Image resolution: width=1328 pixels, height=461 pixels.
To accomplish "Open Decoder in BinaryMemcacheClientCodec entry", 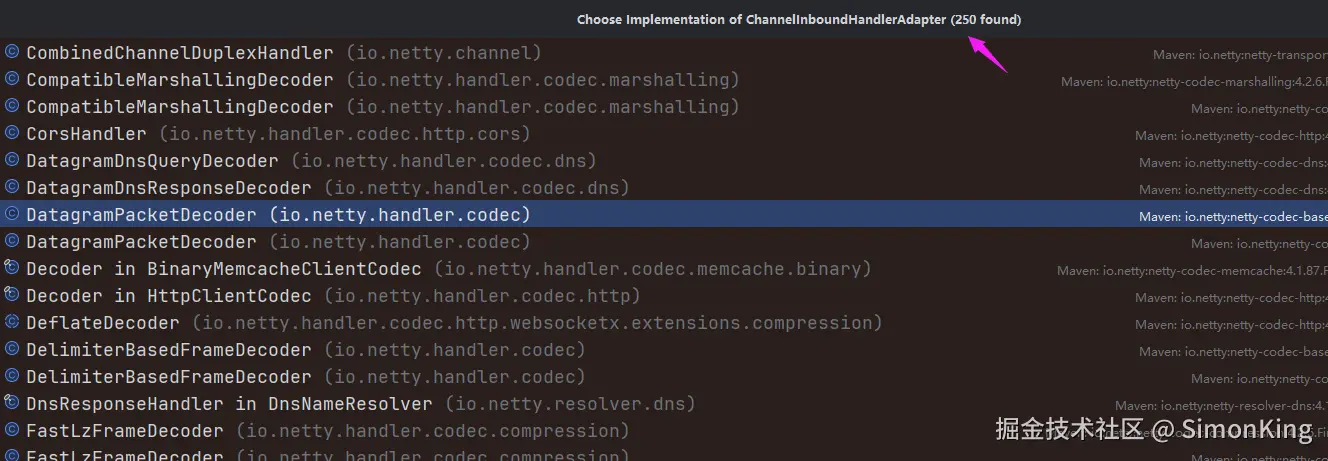I will pos(223,269).
